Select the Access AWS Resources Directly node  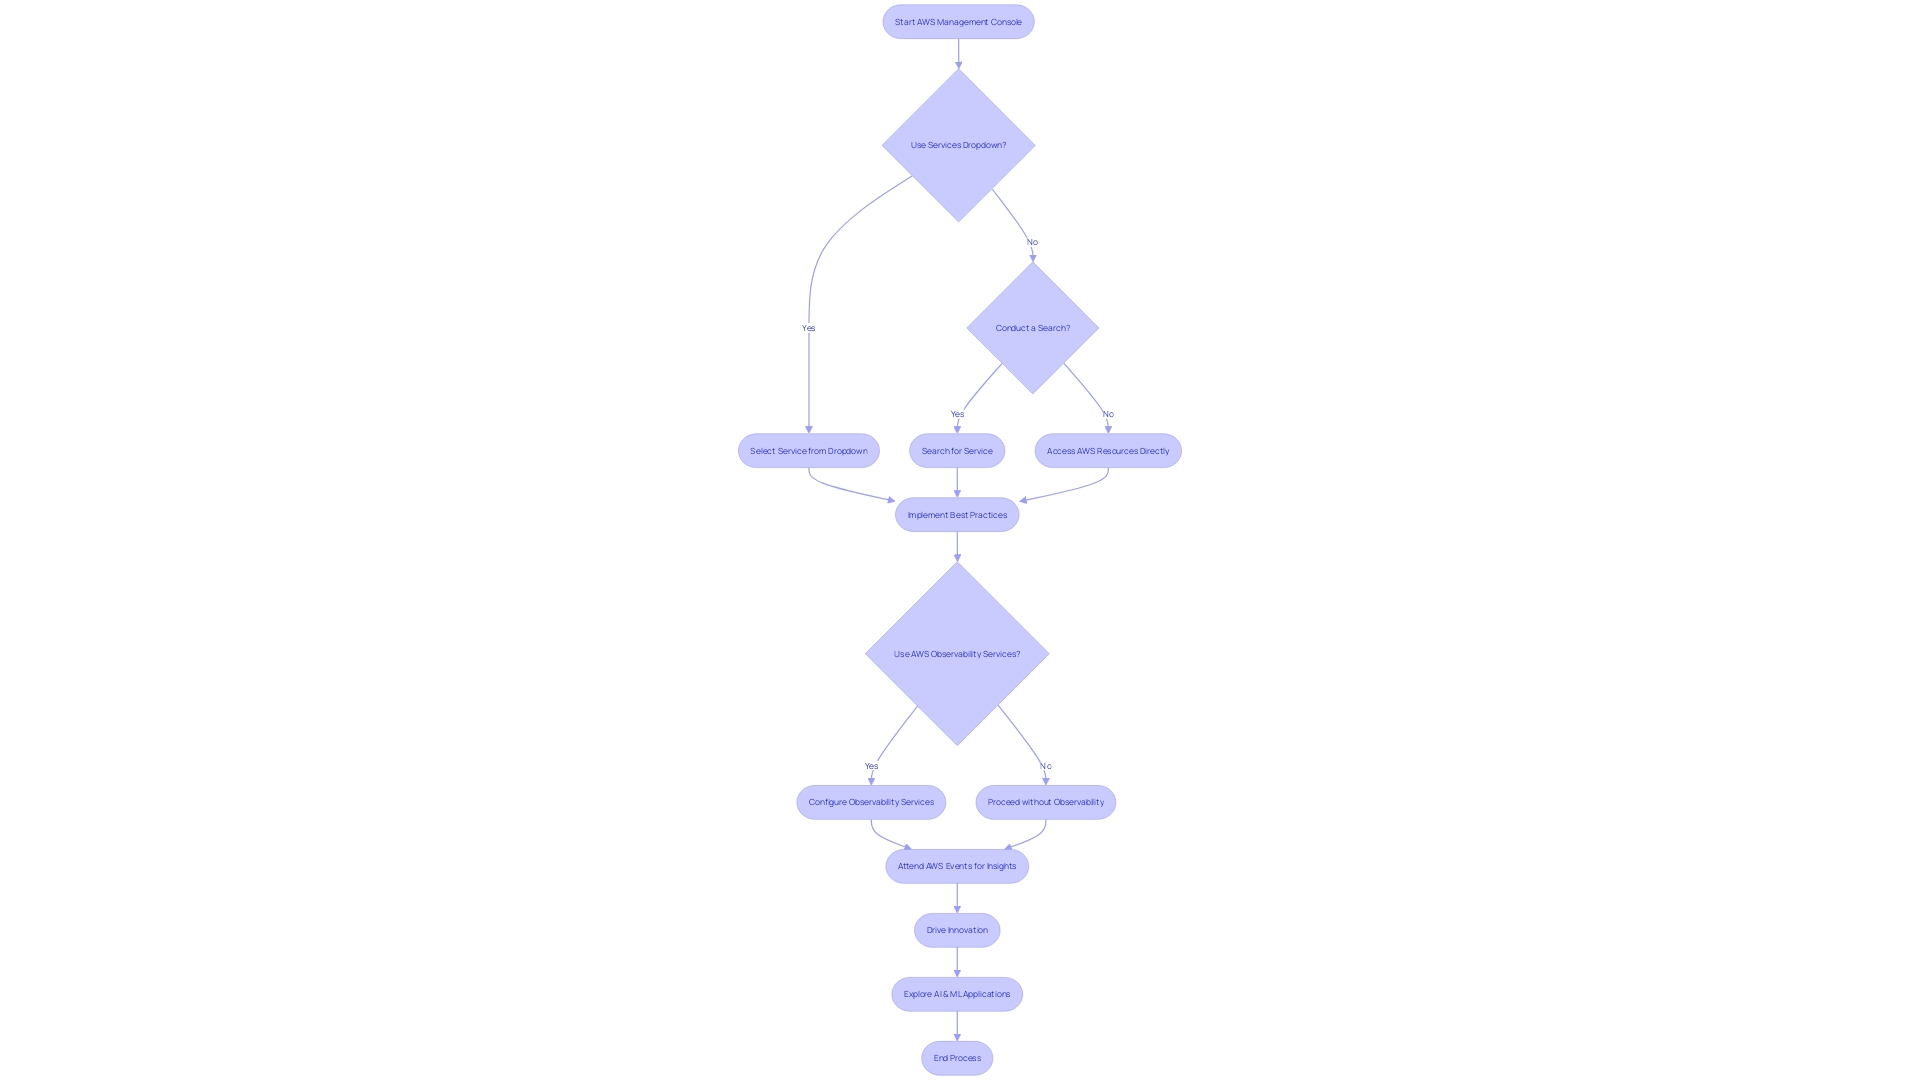(1108, 450)
